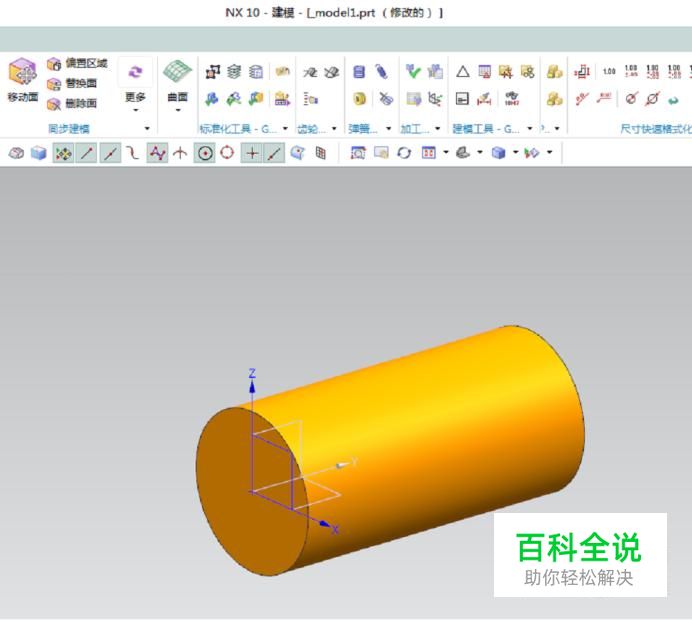Click the dimension quick format (尺寸快速格式化) label
This screenshot has height=622, width=692.
656,129
